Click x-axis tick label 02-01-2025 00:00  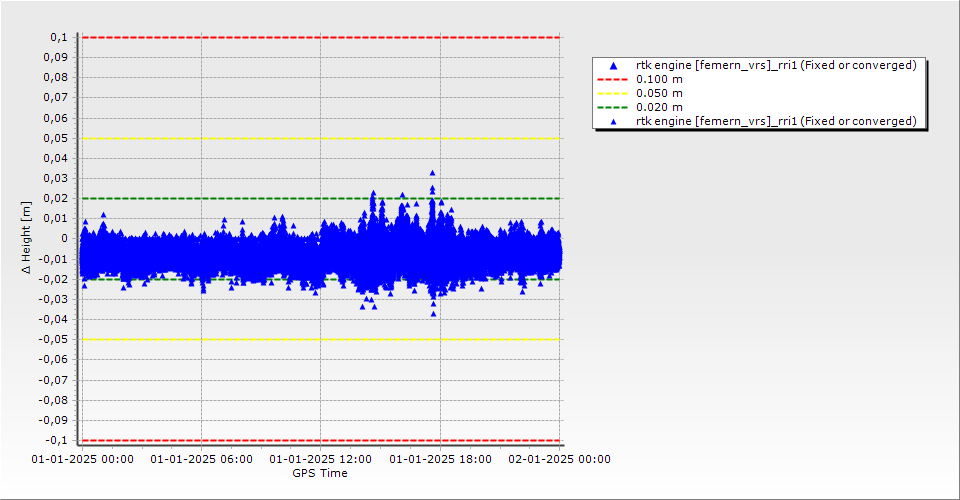[559, 460]
